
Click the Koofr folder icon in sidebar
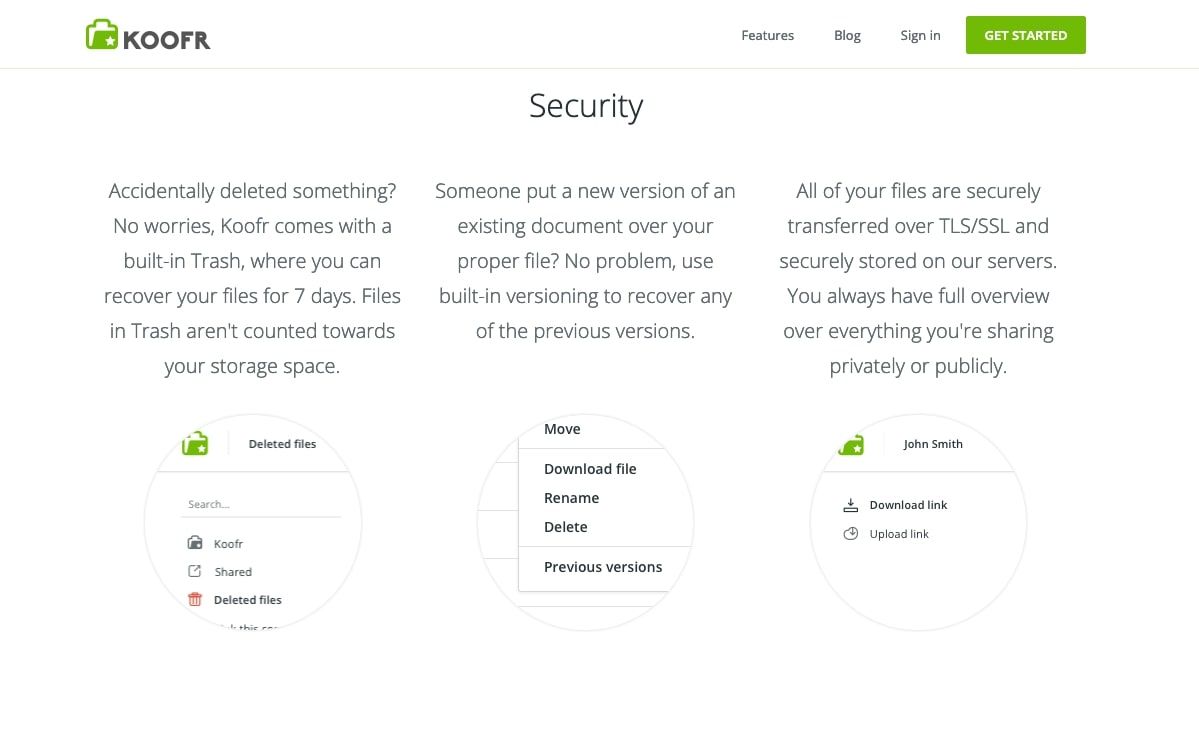195,543
